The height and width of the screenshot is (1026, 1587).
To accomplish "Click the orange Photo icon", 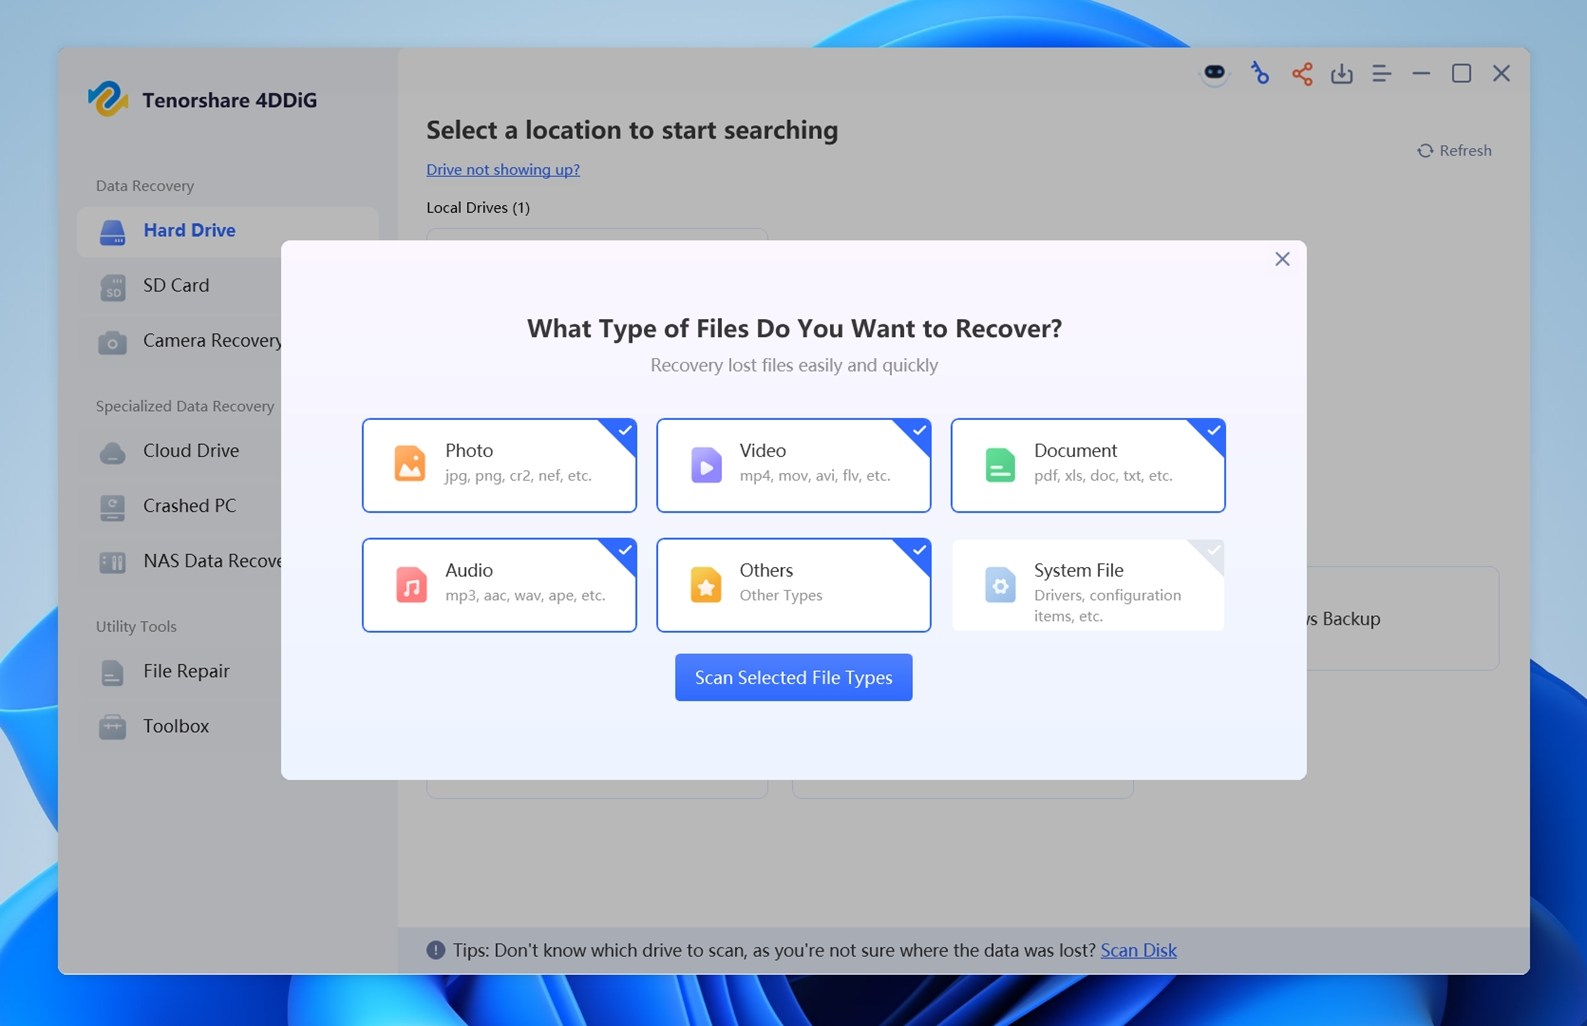I will (x=410, y=464).
